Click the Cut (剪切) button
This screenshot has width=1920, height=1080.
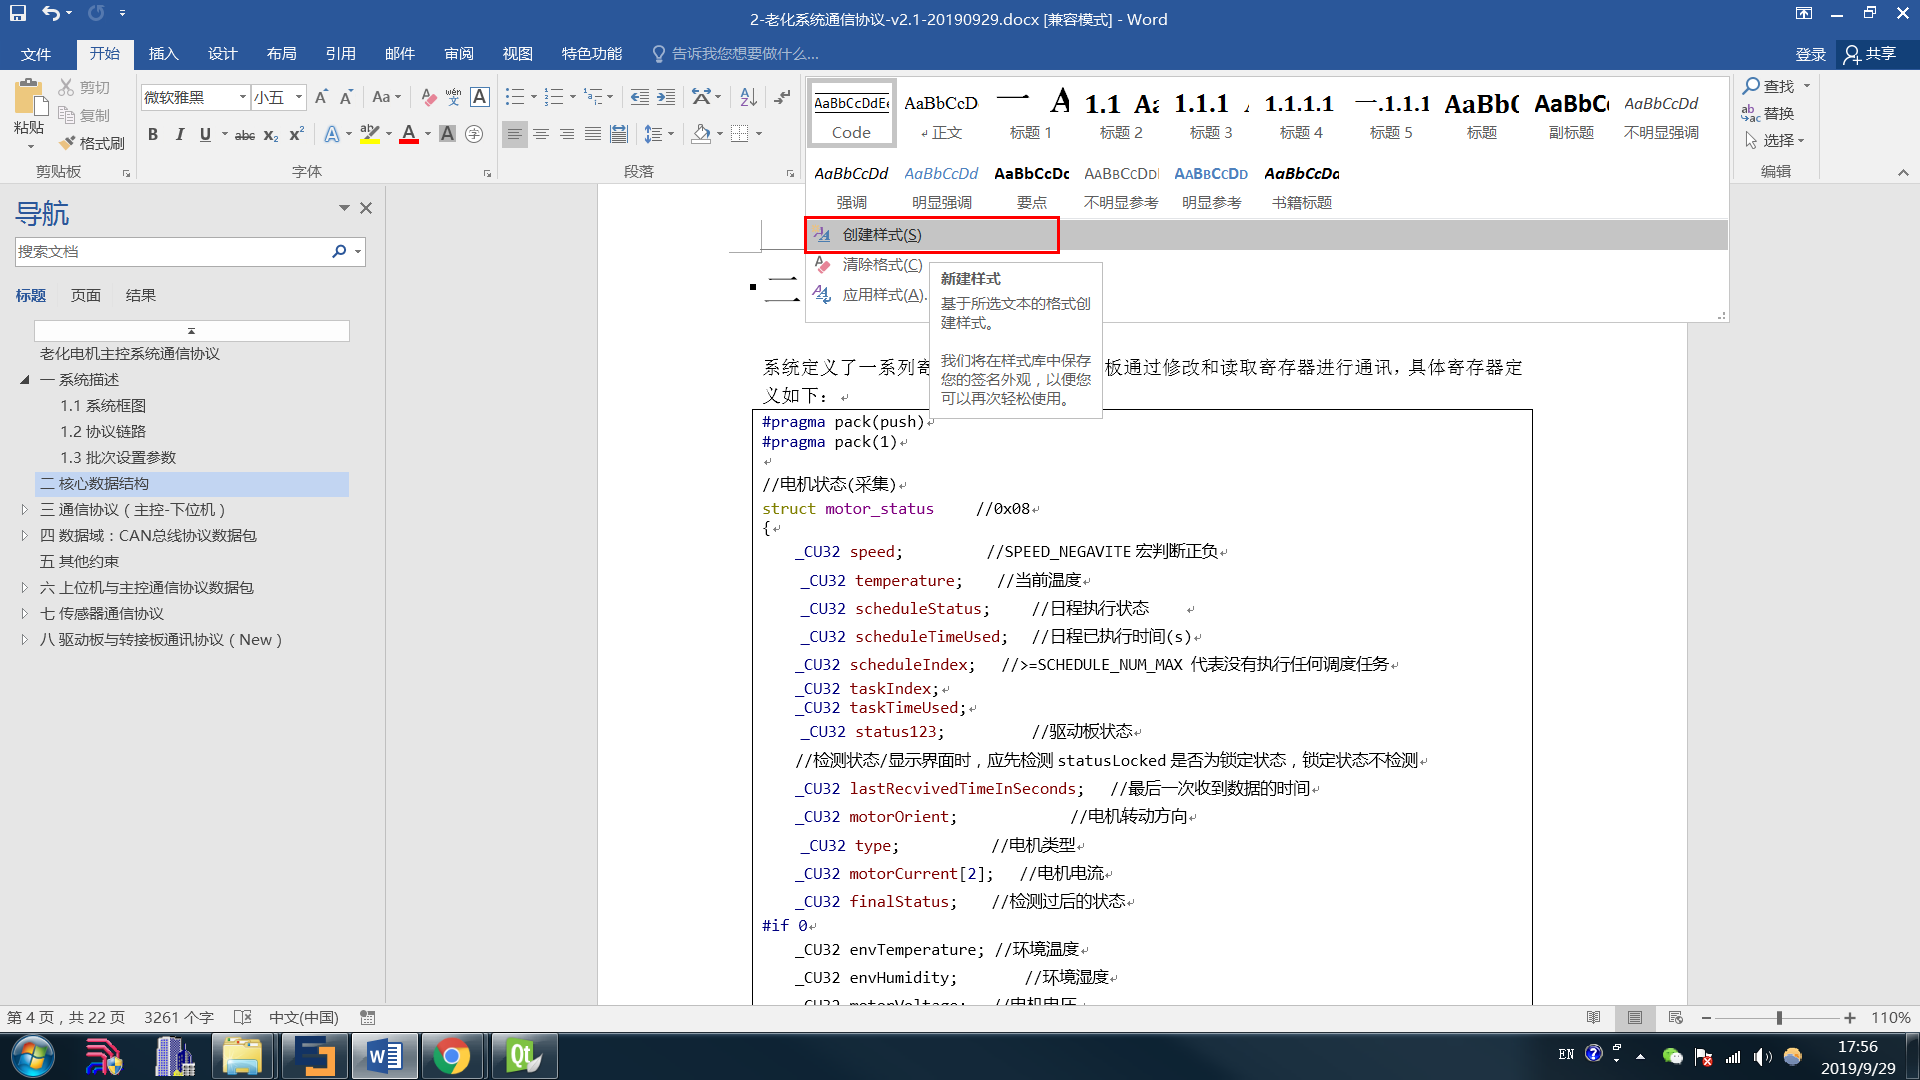(84, 88)
